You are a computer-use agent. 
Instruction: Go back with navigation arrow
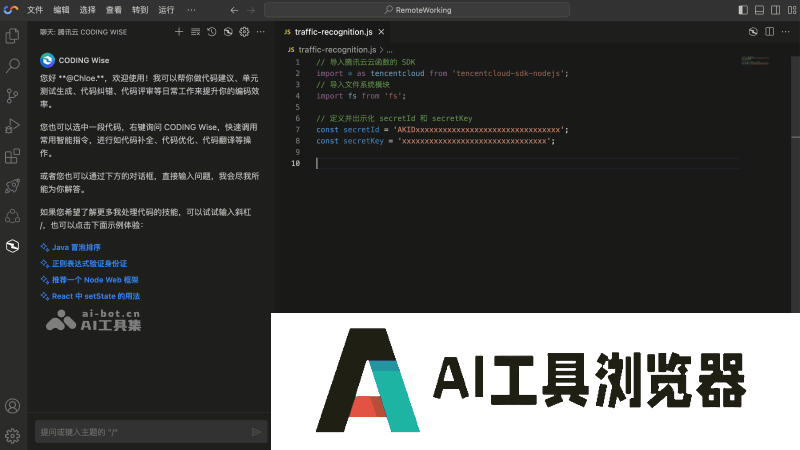coord(234,10)
